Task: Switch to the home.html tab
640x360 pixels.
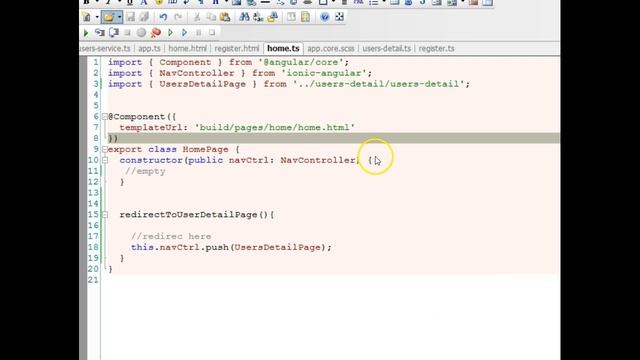Action: tap(187, 49)
